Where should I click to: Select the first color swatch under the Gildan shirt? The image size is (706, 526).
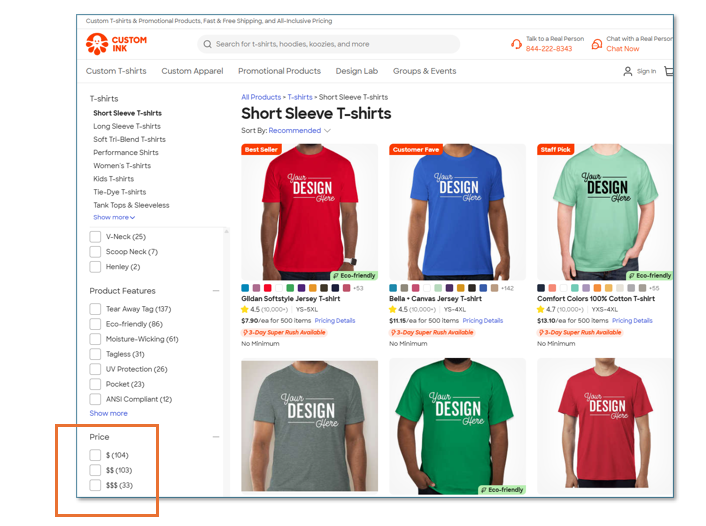246,288
